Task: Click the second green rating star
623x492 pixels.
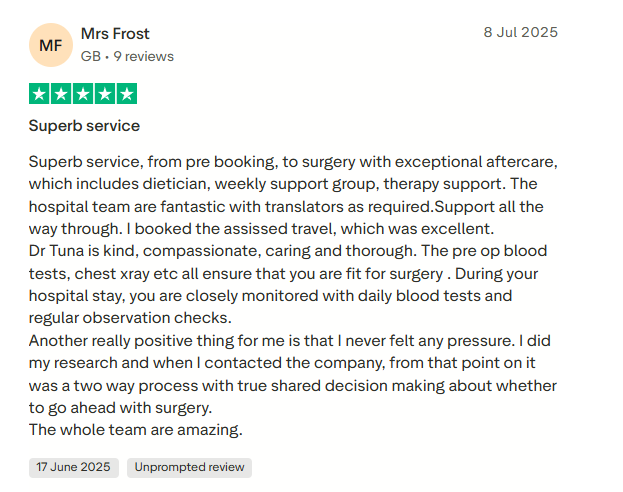Action: [x=61, y=94]
